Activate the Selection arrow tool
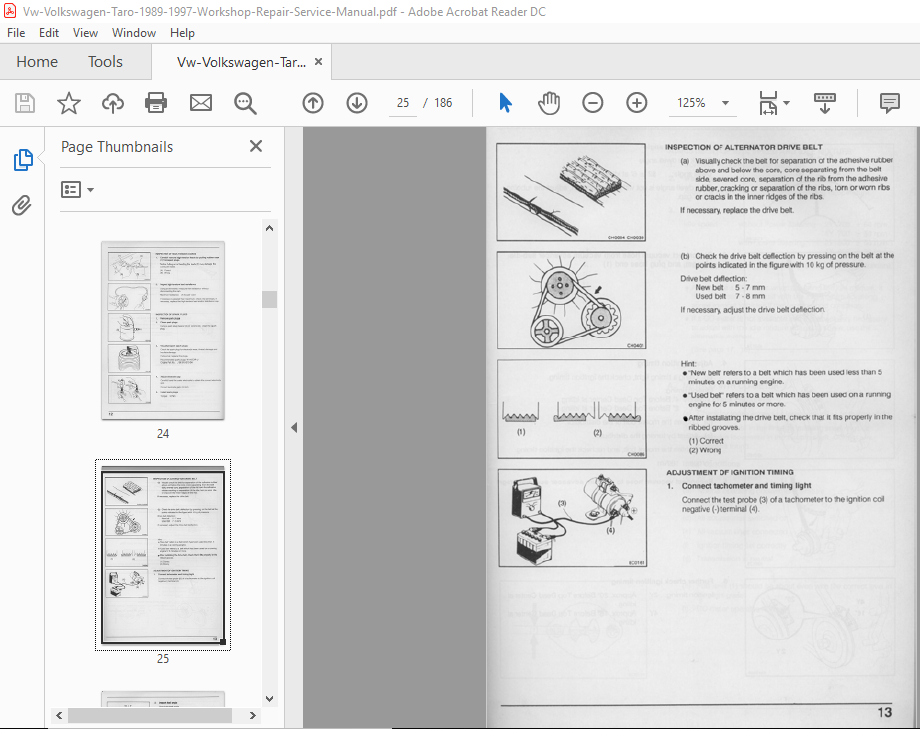This screenshot has height=729, width=920. coord(505,103)
